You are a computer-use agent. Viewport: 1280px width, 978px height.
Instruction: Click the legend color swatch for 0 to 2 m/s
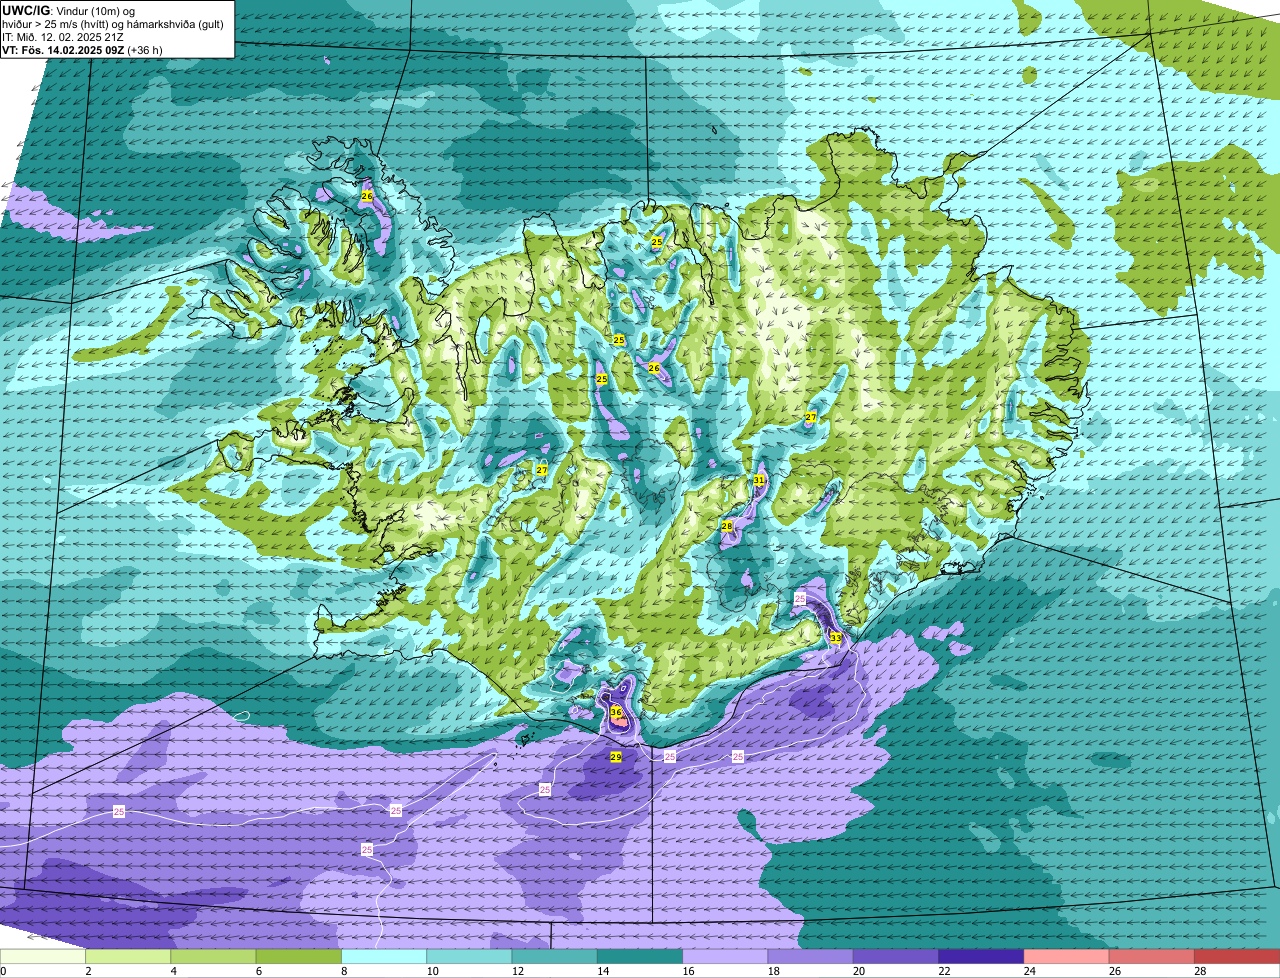click(x=43, y=956)
